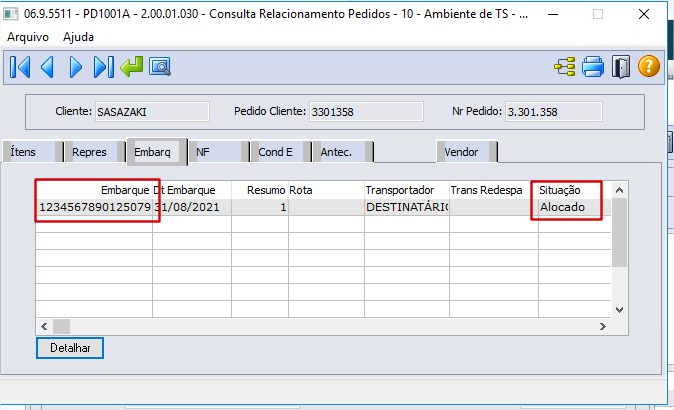The image size is (674, 410).
Task: Open the yellow hierarchy tree icon
Action: [x=565, y=67]
